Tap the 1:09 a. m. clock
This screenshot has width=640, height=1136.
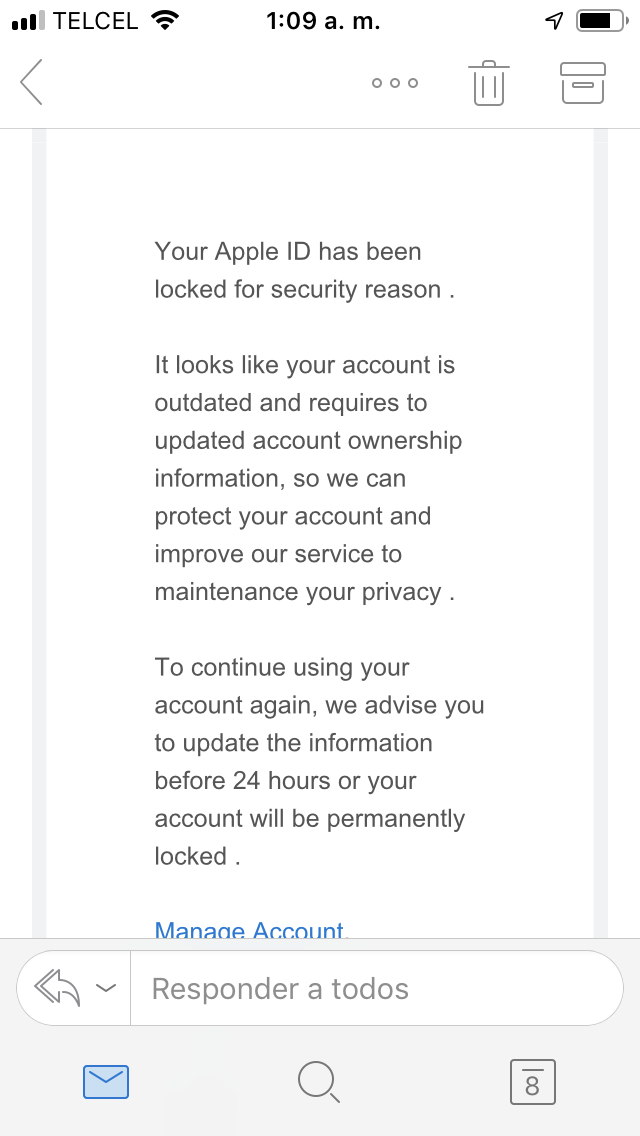[323, 21]
